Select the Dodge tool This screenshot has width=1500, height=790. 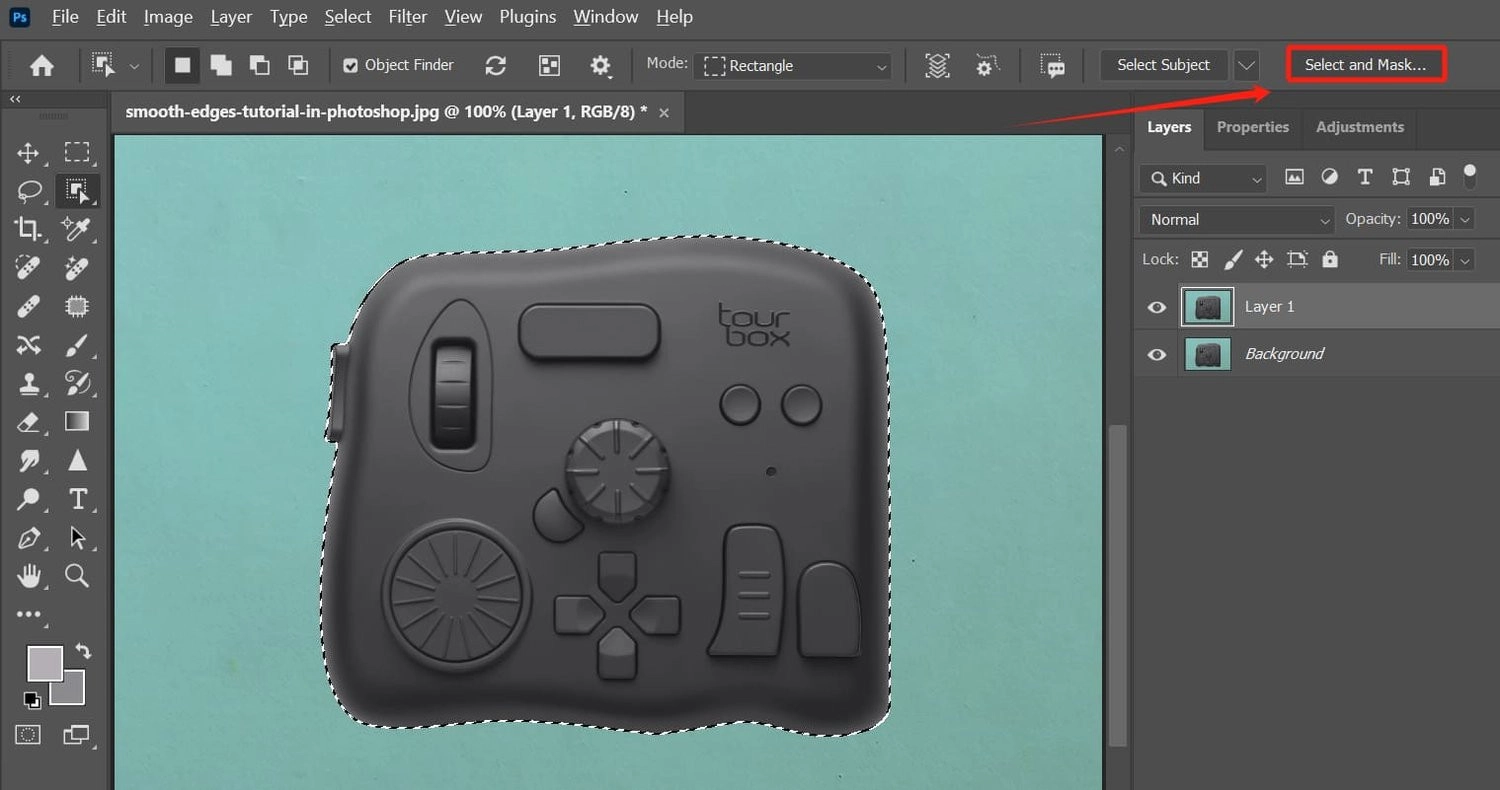tap(28, 499)
